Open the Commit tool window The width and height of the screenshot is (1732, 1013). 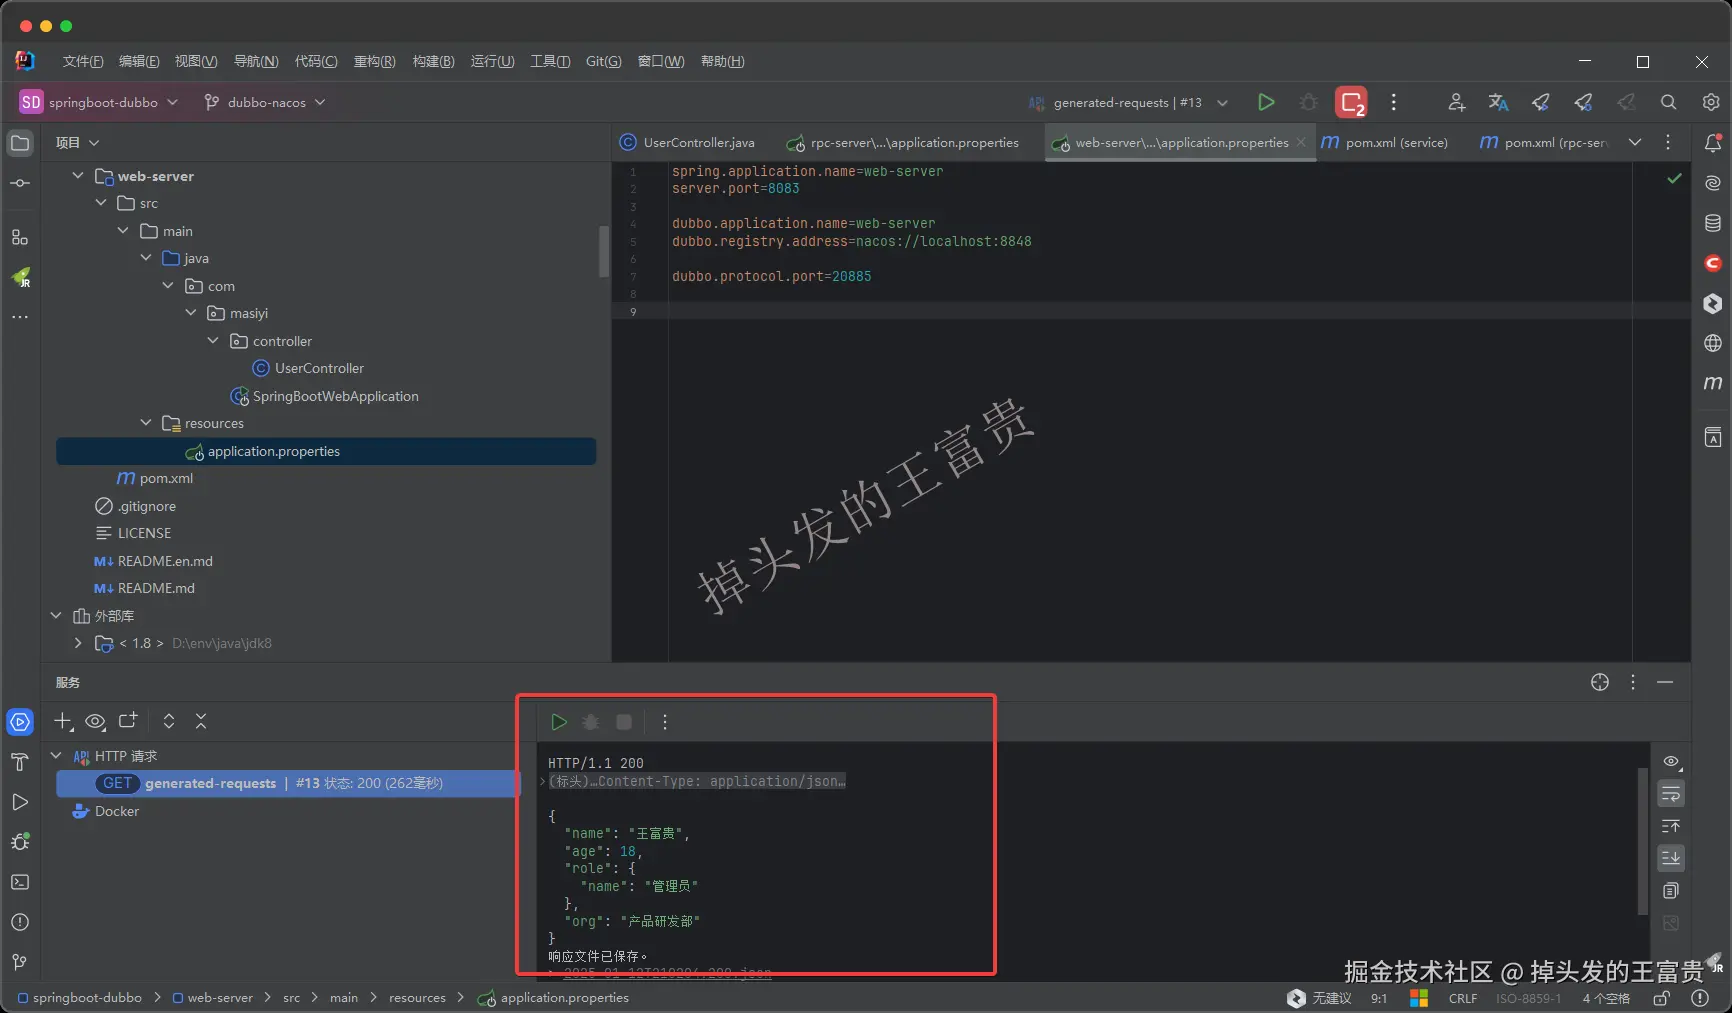(20, 183)
